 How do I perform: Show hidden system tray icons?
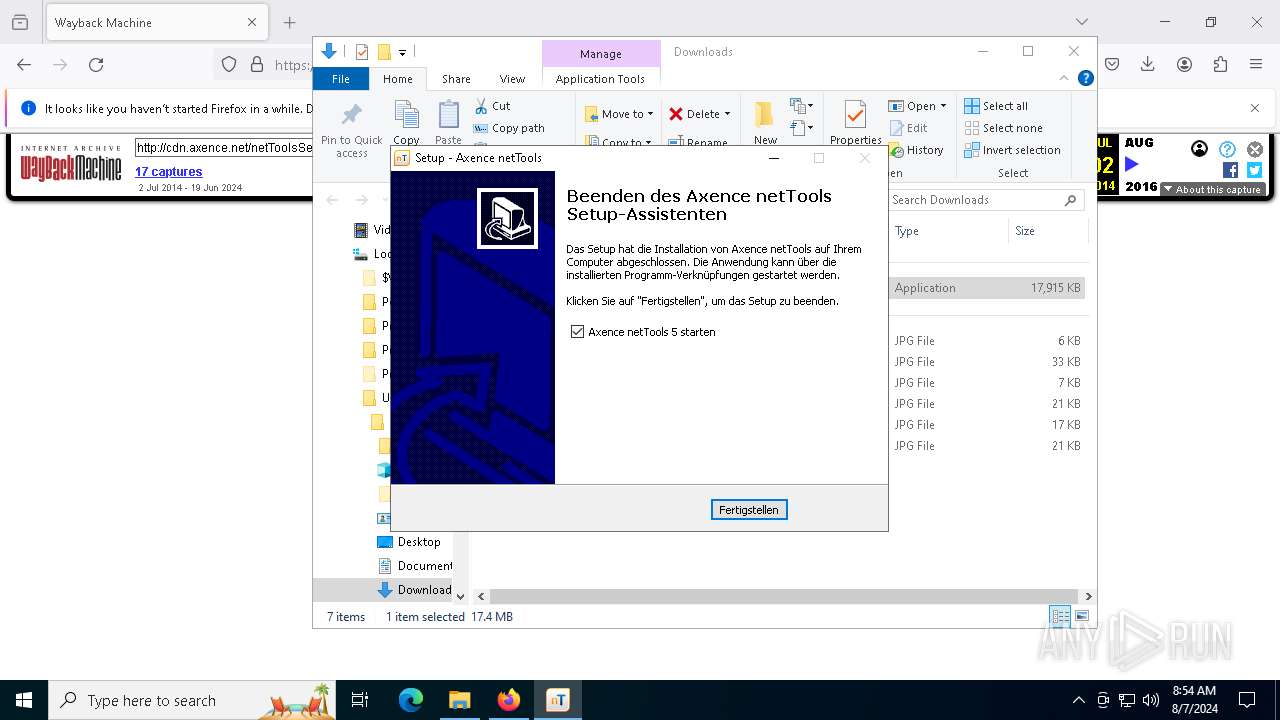click(1078, 700)
